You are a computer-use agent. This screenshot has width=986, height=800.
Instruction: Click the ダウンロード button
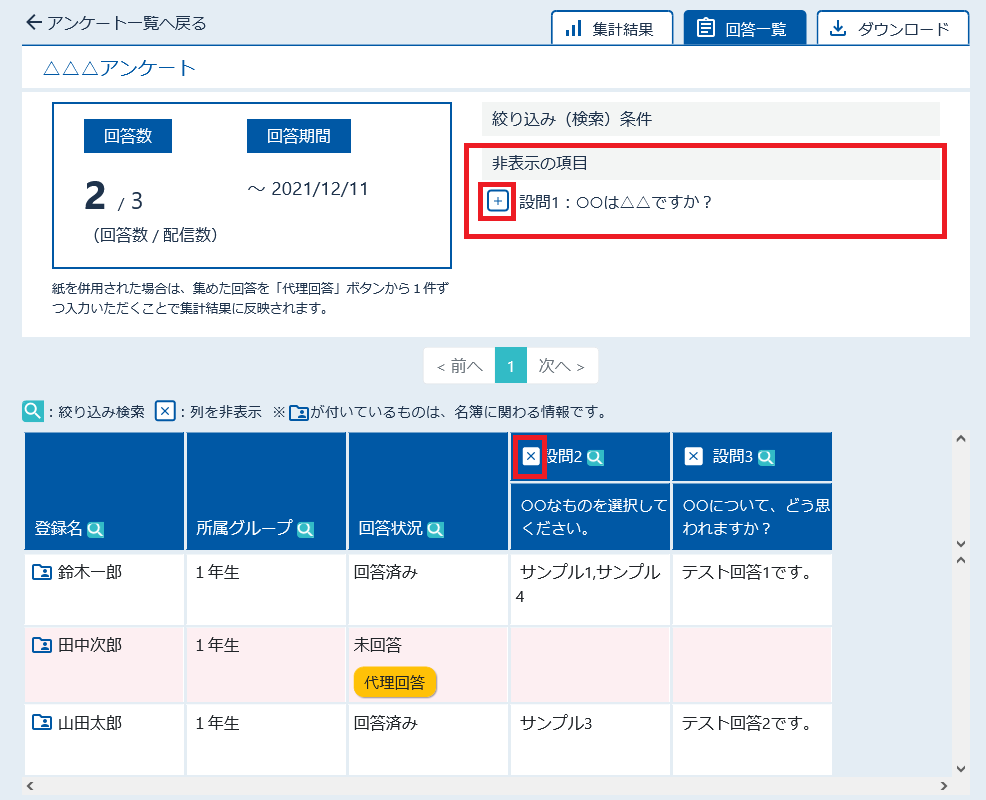click(x=892, y=28)
